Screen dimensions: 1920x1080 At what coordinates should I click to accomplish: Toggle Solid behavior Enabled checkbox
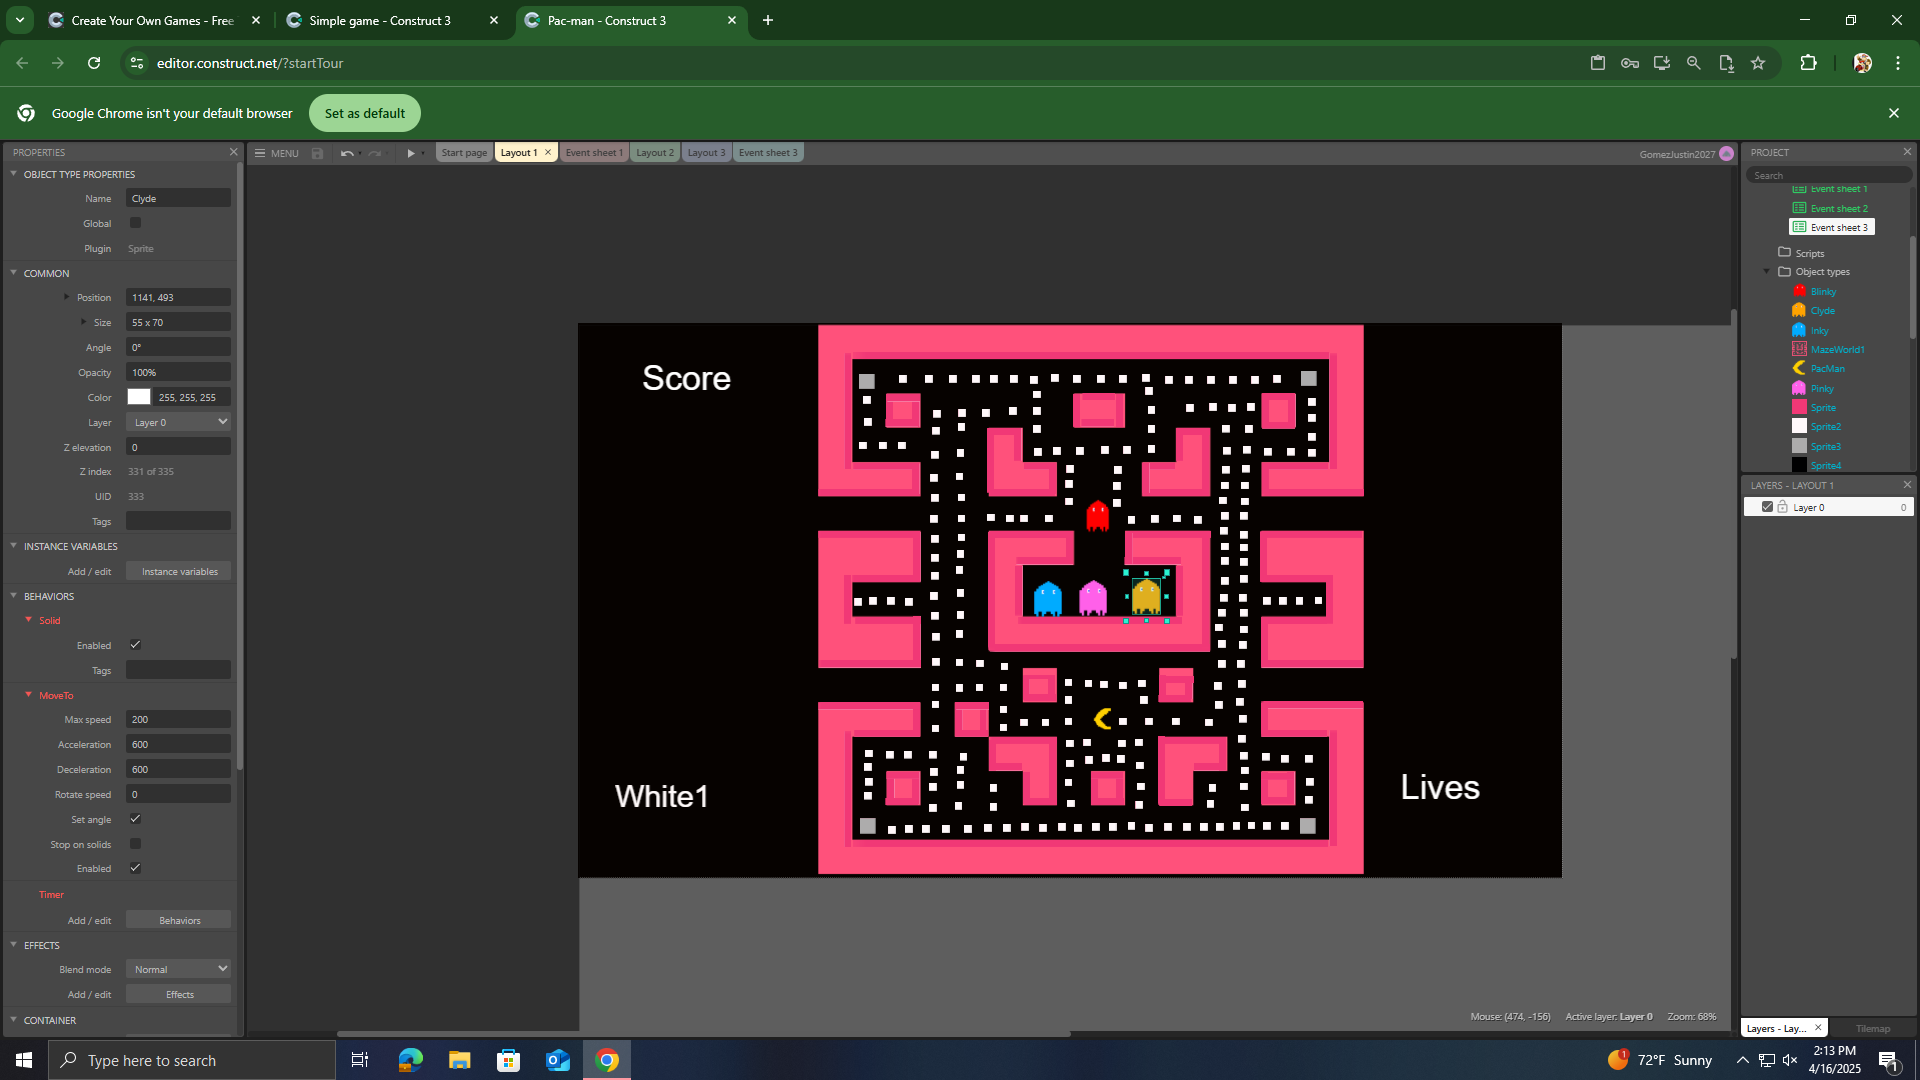(135, 645)
